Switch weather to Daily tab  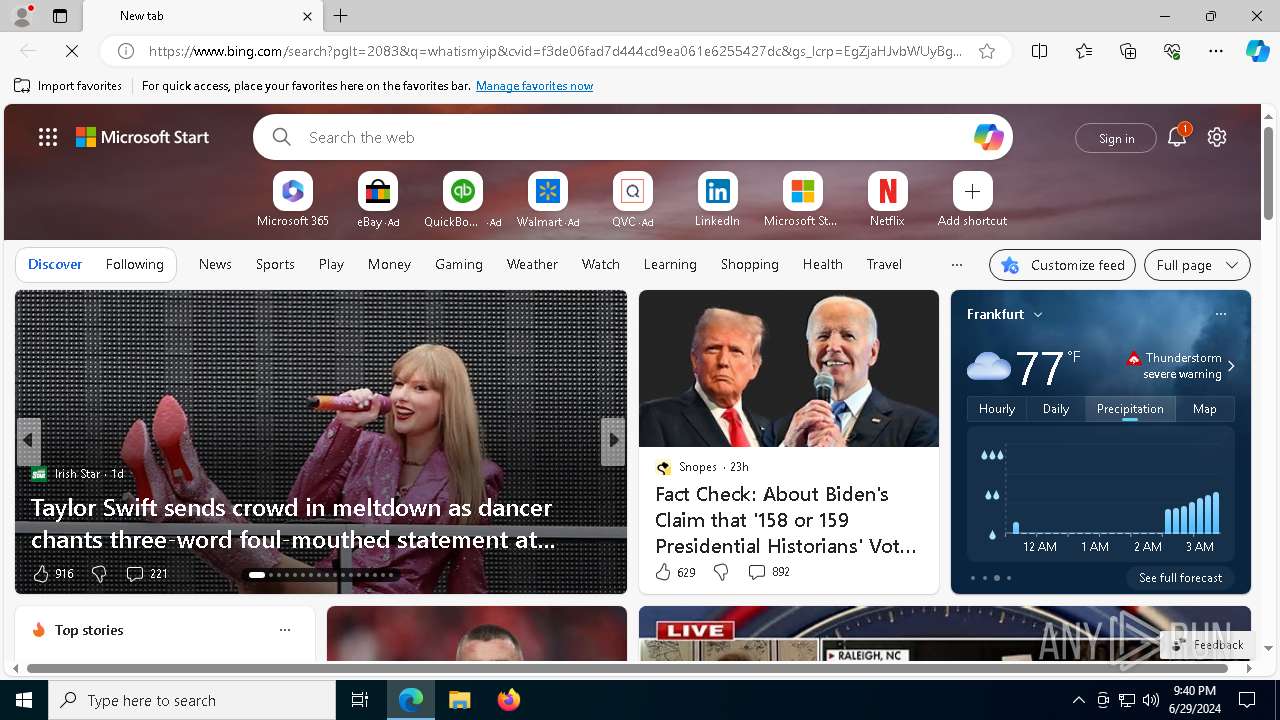(1056, 409)
